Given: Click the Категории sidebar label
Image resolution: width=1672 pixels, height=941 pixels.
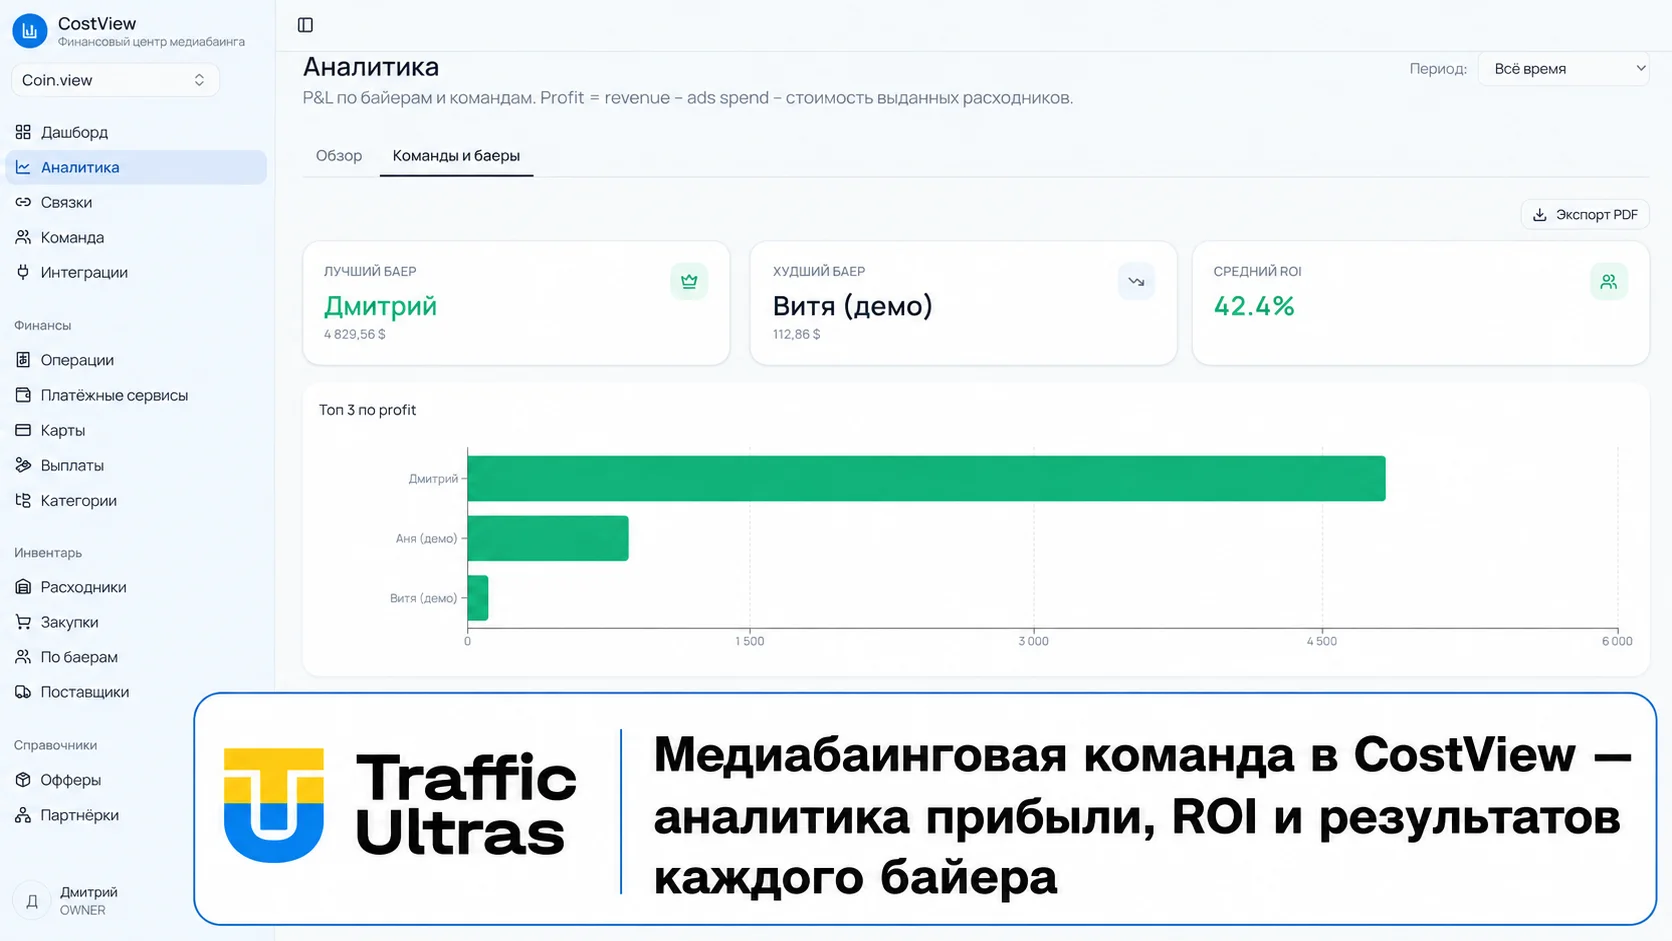Looking at the screenshot, I should [79, 500].
